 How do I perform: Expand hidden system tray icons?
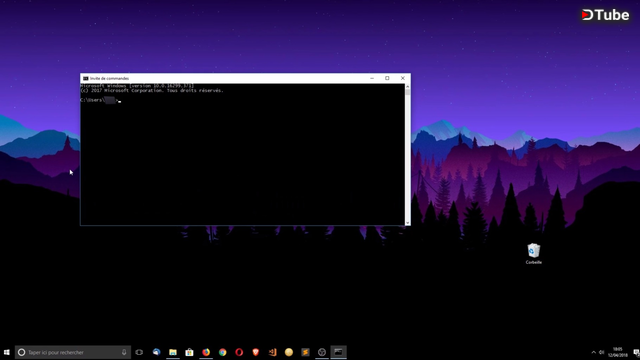tap(593, 352)
